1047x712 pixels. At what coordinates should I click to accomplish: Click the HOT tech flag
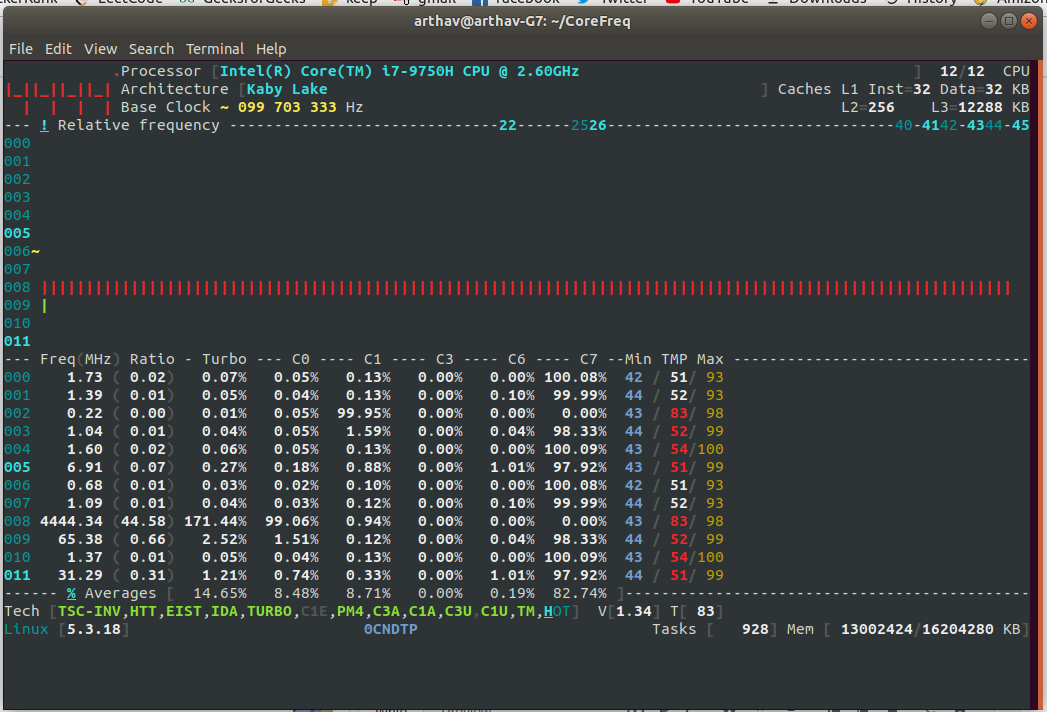(557, 611)
